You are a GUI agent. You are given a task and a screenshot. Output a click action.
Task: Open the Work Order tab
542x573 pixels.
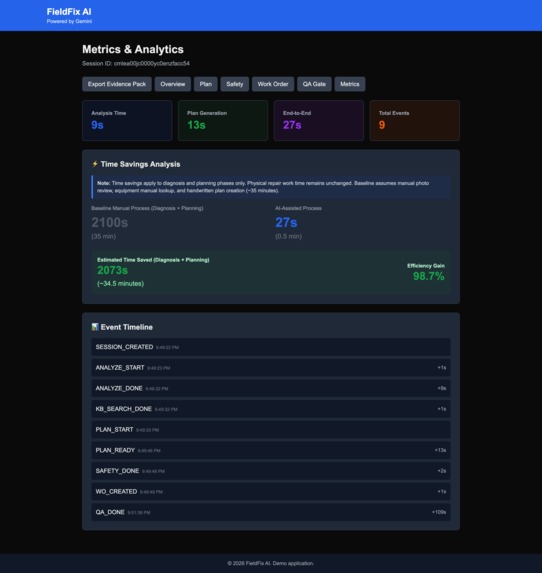coord(273,84)
